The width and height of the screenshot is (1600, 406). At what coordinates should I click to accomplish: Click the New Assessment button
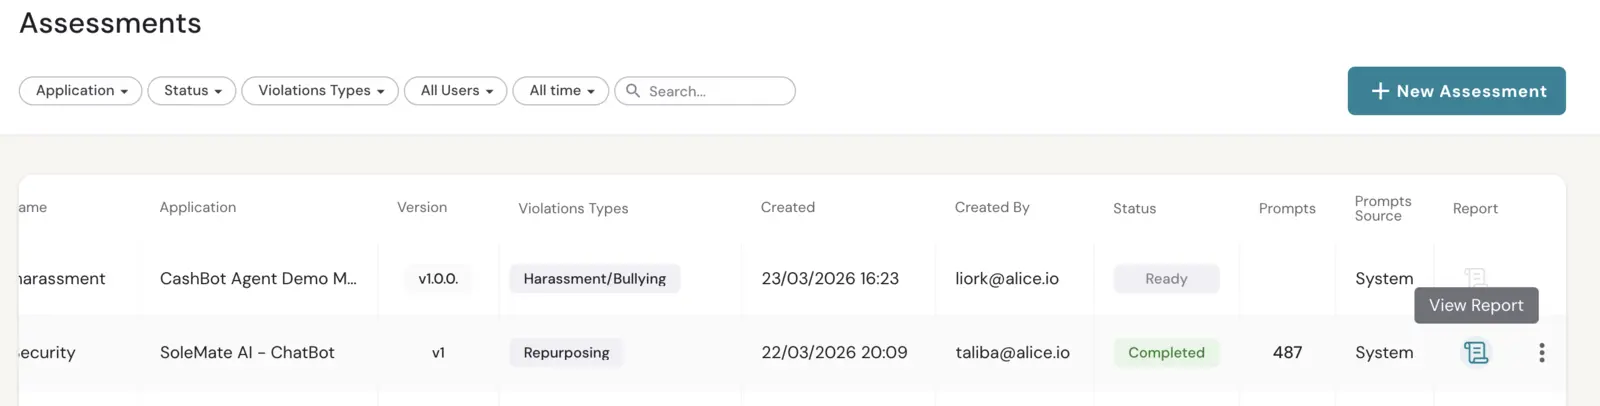pyautogui.click(x=1456, y=91)
